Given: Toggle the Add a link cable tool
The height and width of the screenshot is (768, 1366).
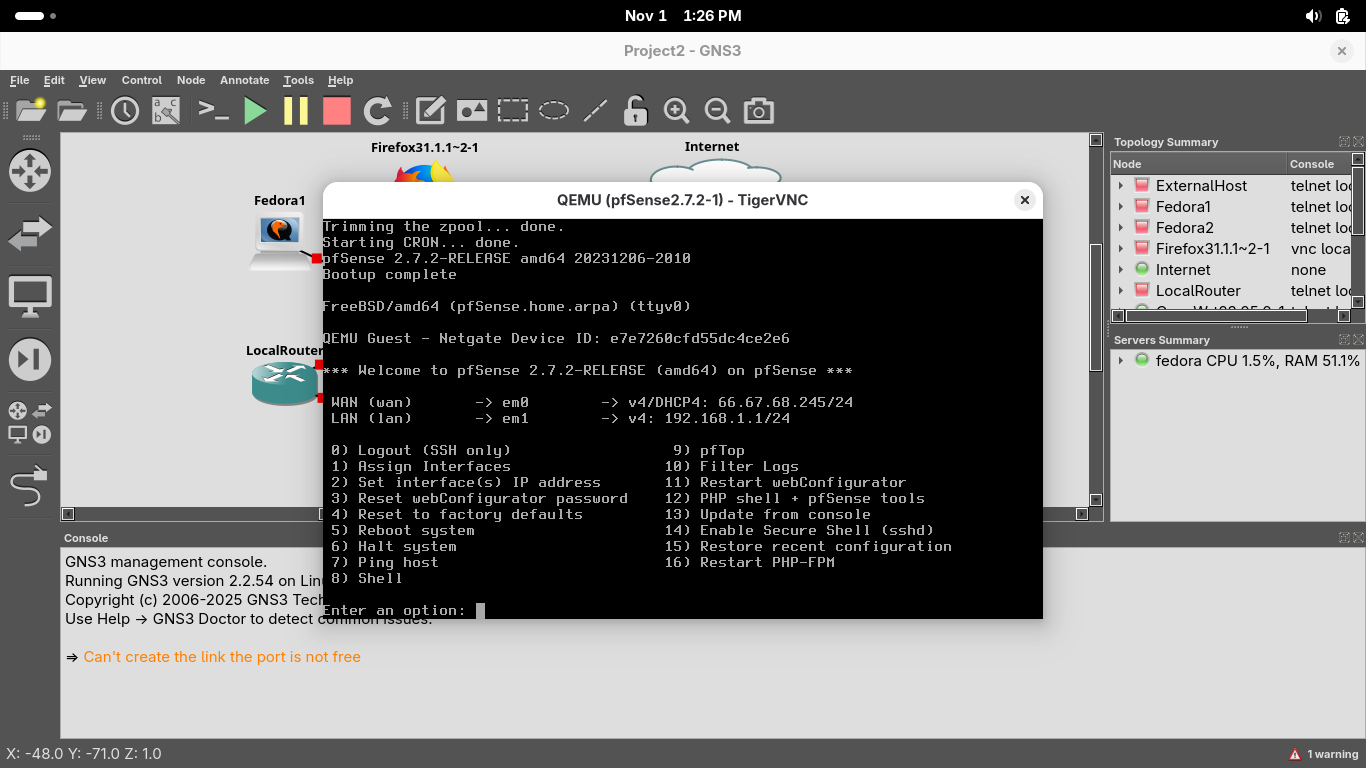Looking at the screenshot, I should [30, 487].
